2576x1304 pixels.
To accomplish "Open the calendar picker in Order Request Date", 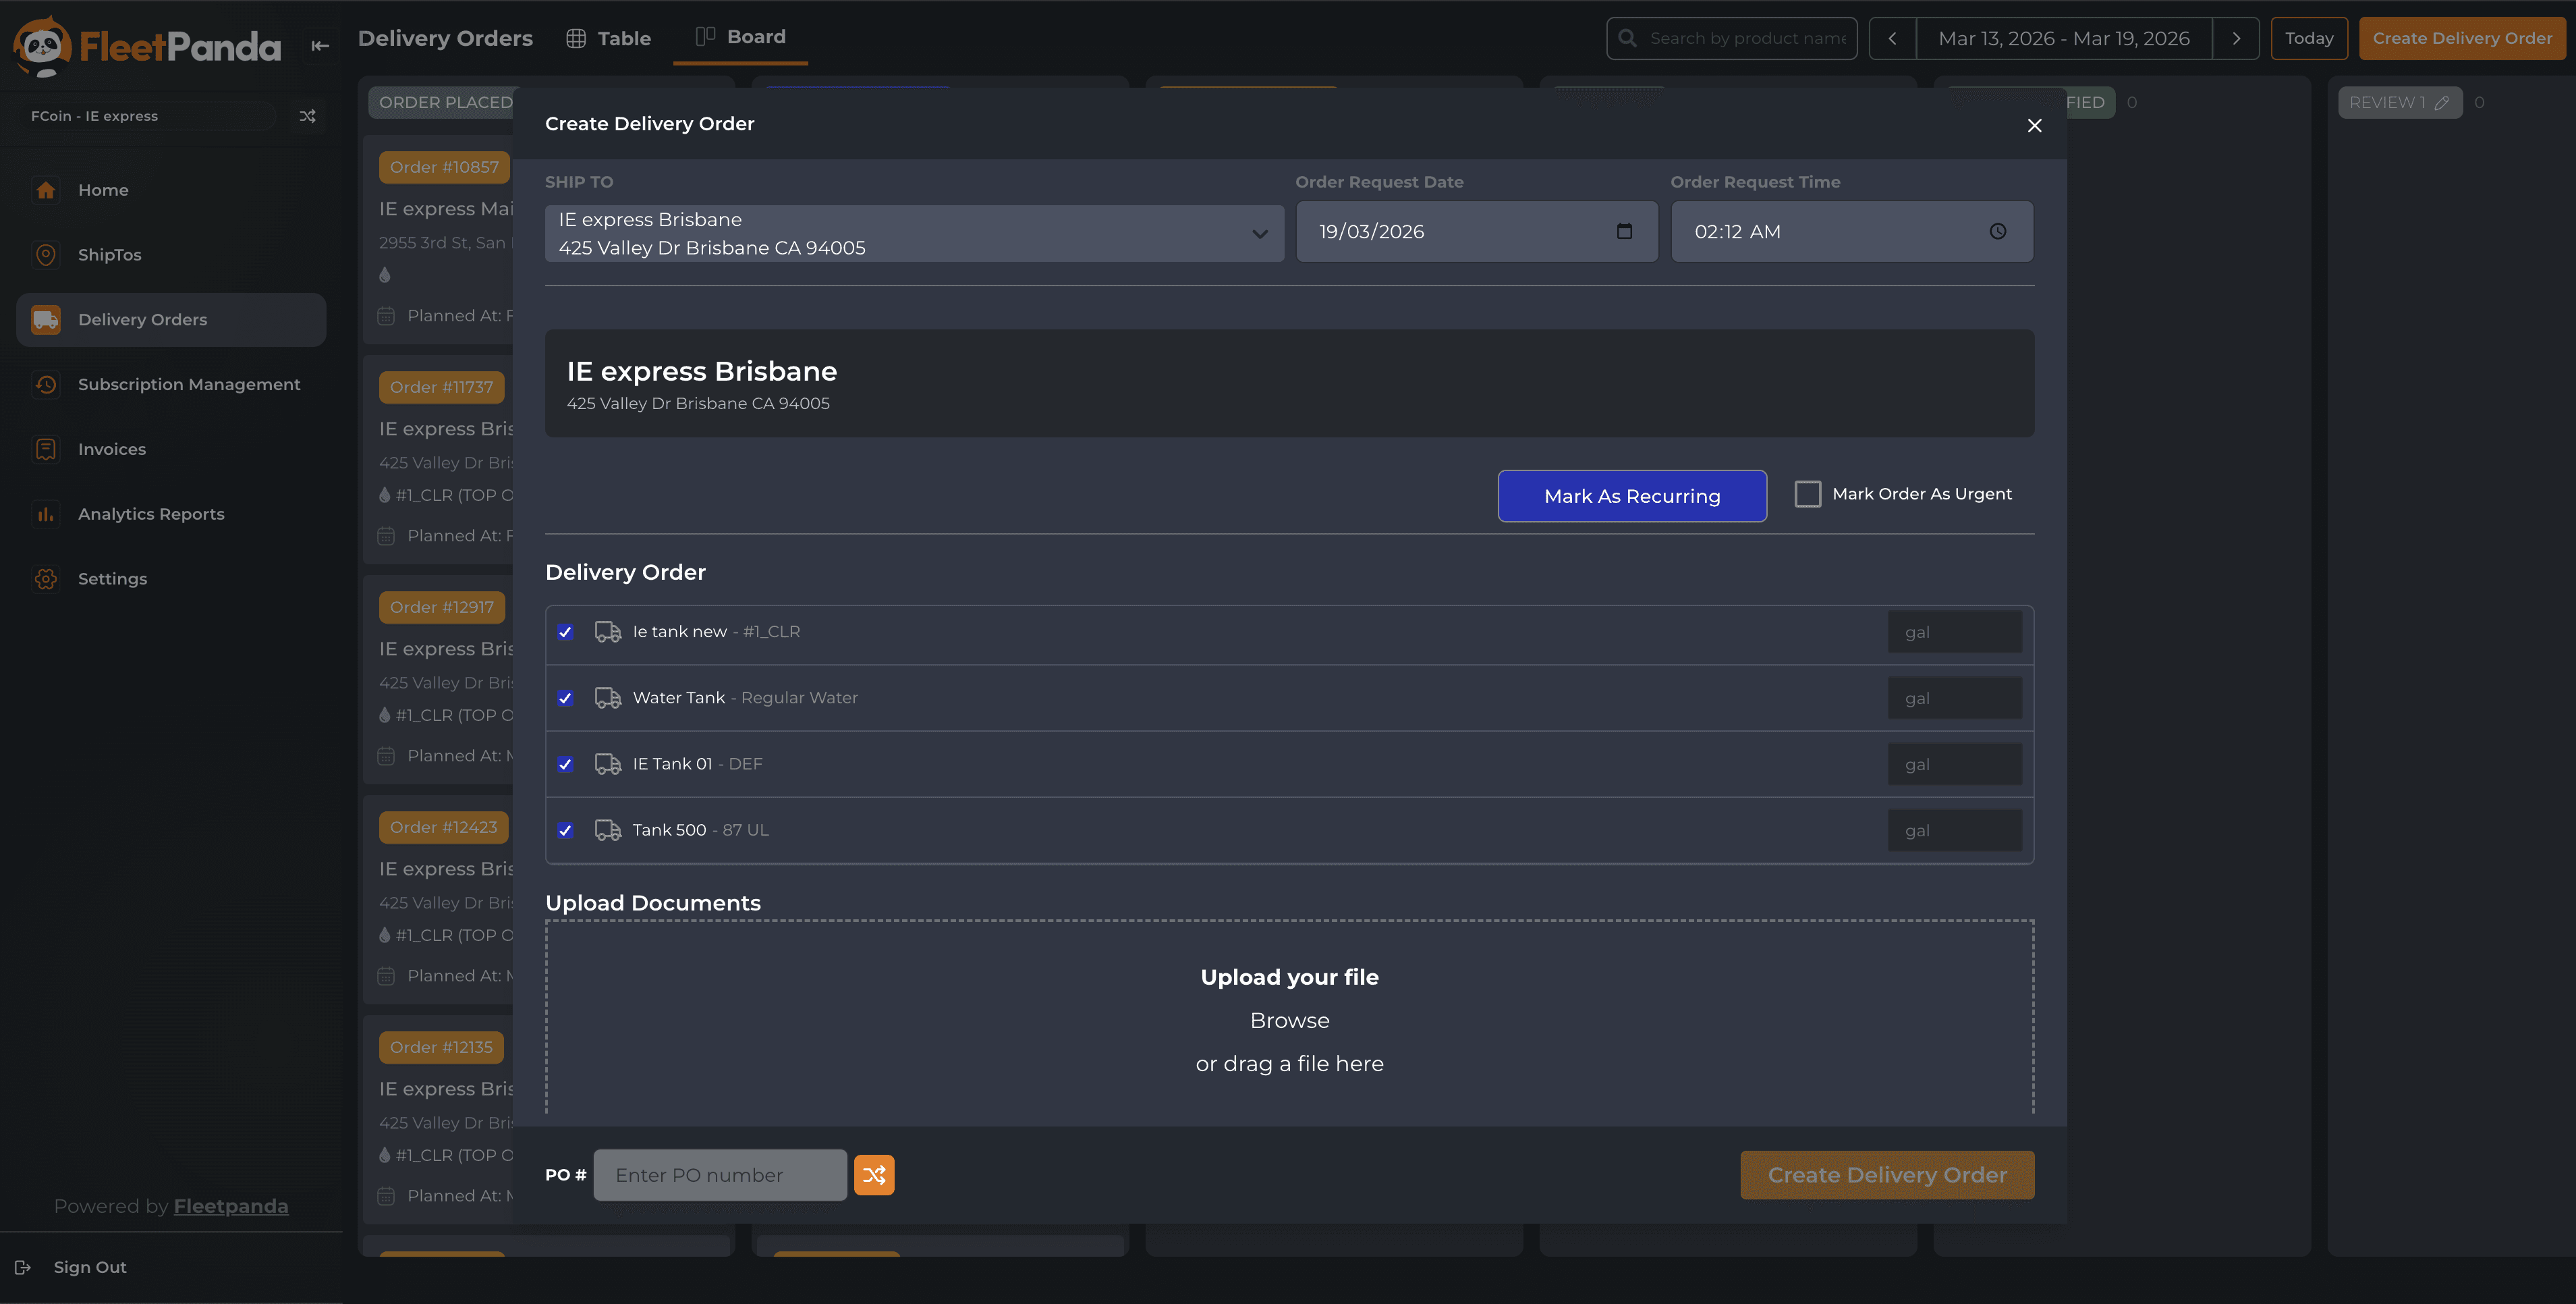I will (x=1624, y=231).
